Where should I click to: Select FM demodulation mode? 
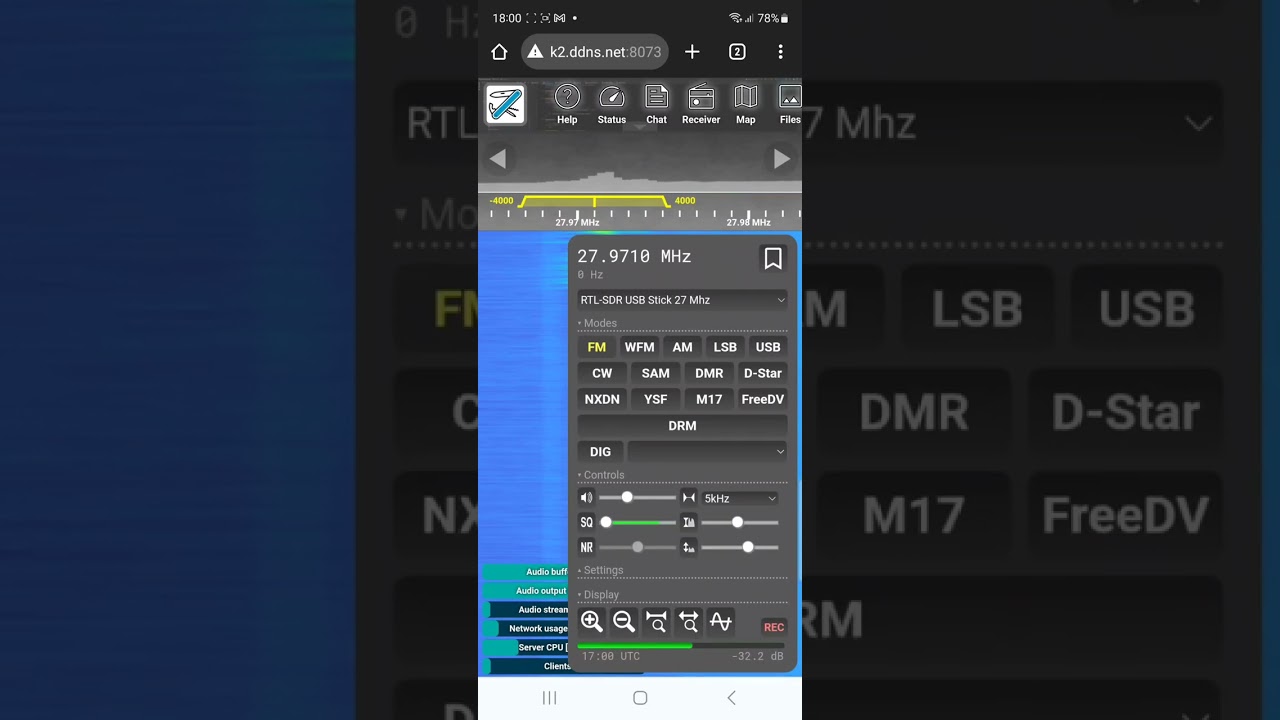(x=597, y=347)
